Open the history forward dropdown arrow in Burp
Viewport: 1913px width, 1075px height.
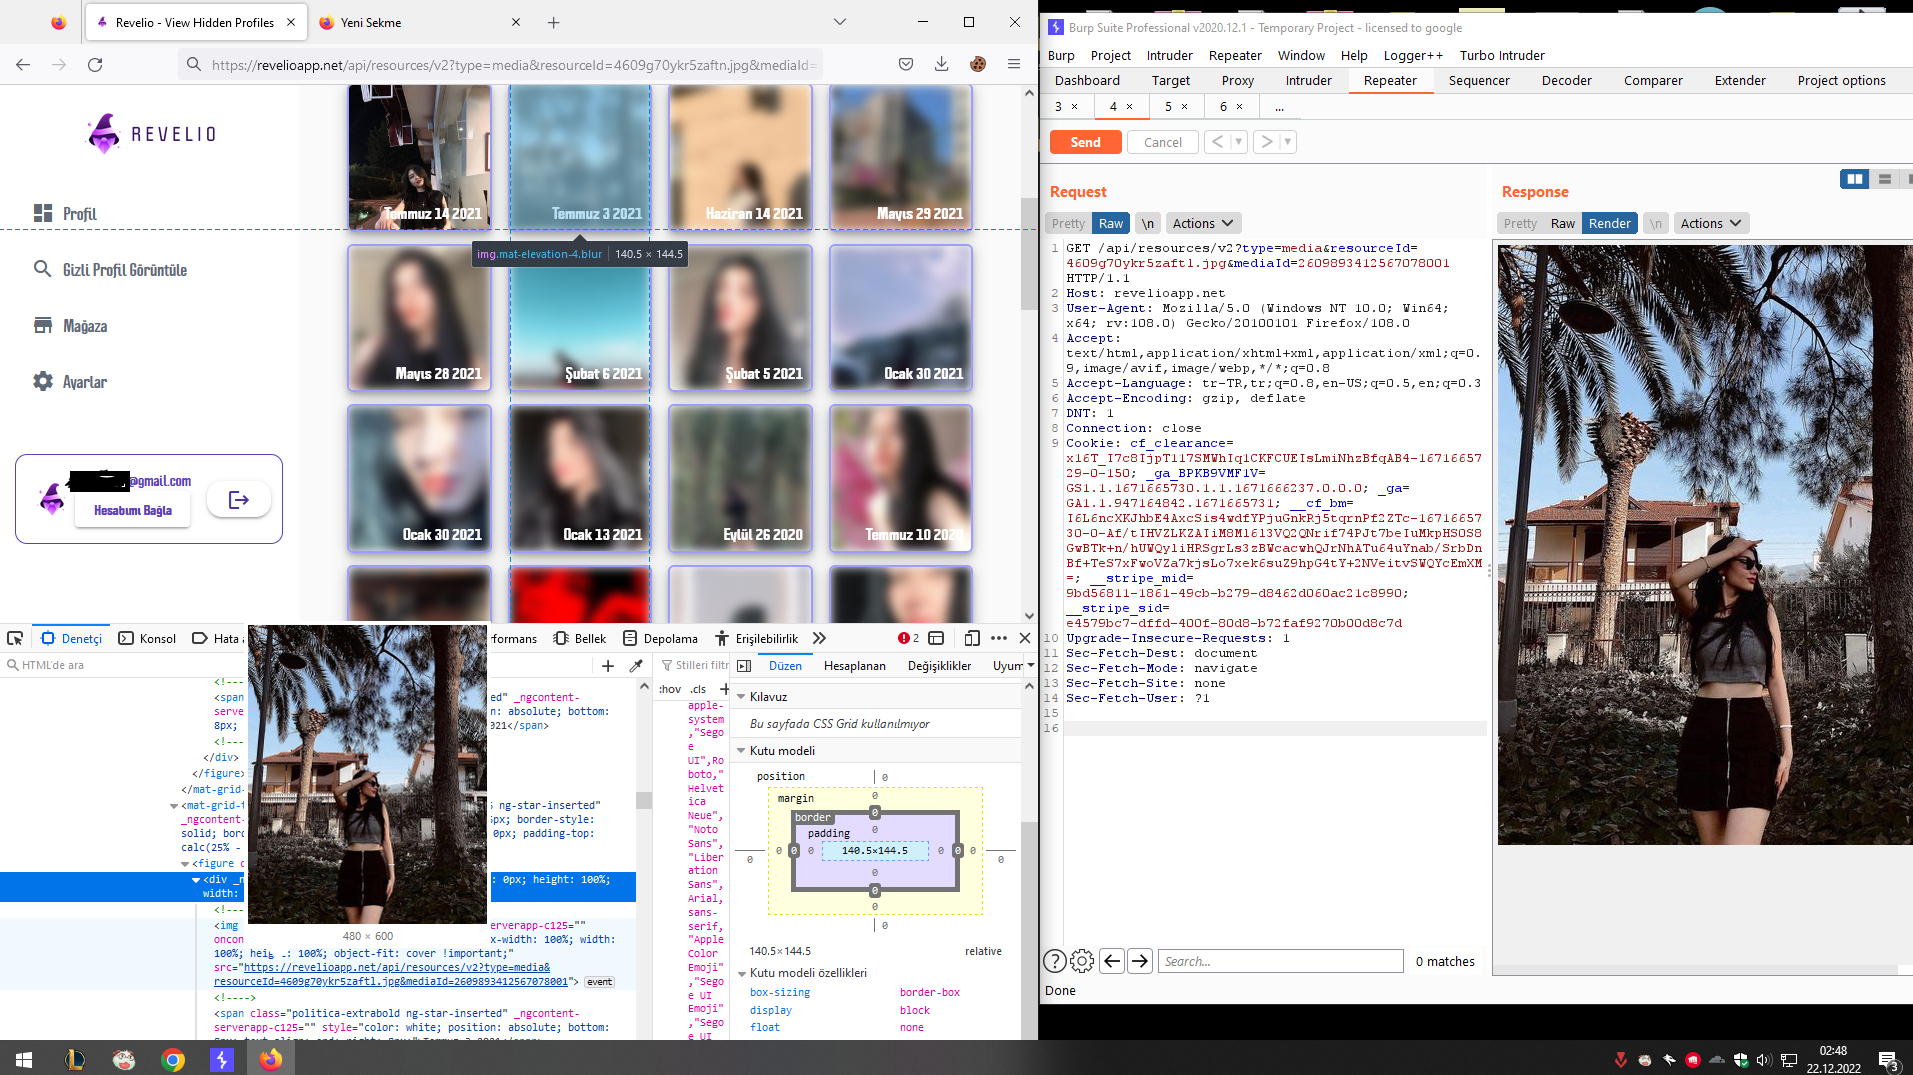pyautogui.click(x=1288, y=142)
